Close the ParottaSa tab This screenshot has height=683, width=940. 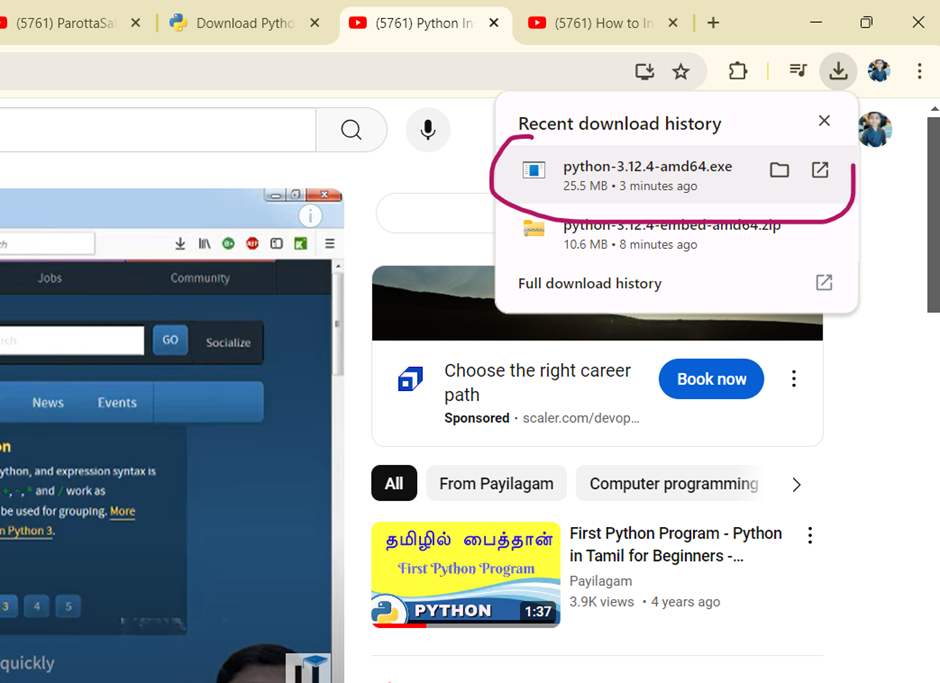(x=135, y=23)
